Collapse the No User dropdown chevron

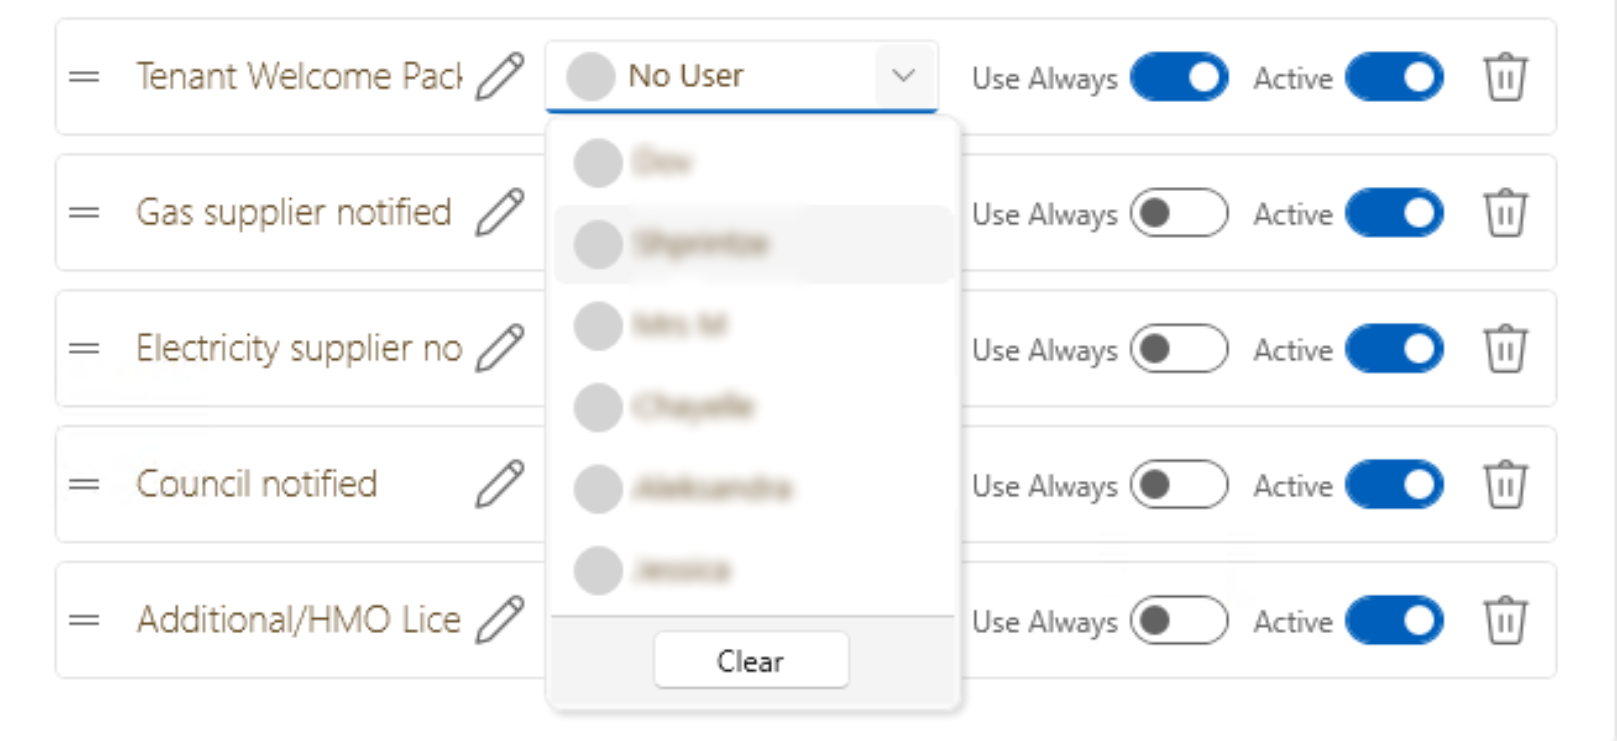coord(903,76)
